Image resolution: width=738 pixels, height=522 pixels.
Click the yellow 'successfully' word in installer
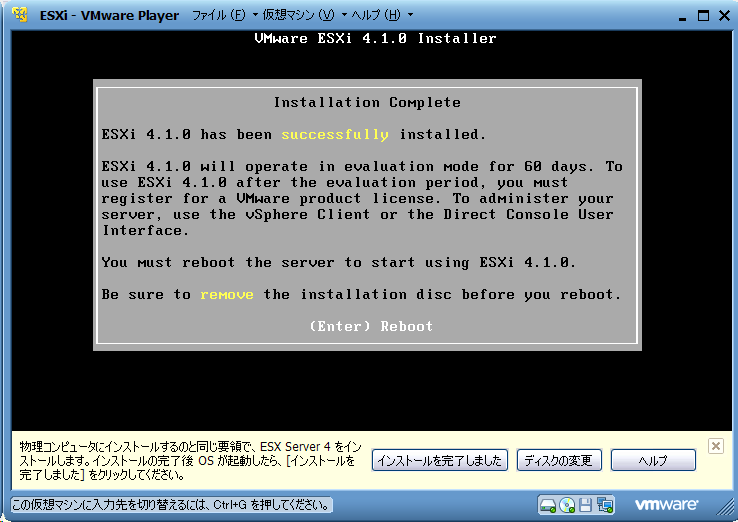pos(335,135)
